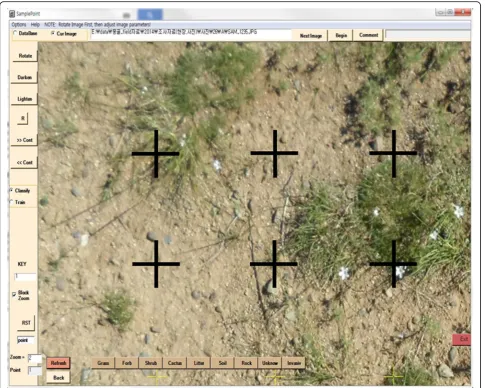Open the Options menu
This screenshot has height=388, width=485.
click(19, 25)
